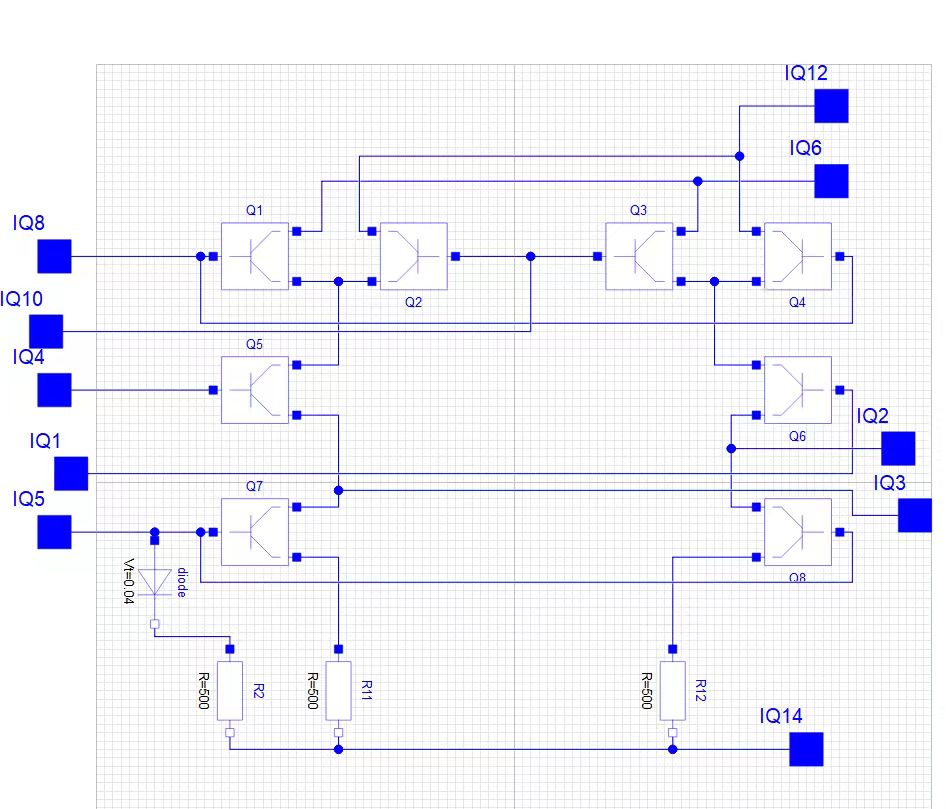Click resistor R11 component
This screenshot has height=809, width=952.
tap(338, 691)
